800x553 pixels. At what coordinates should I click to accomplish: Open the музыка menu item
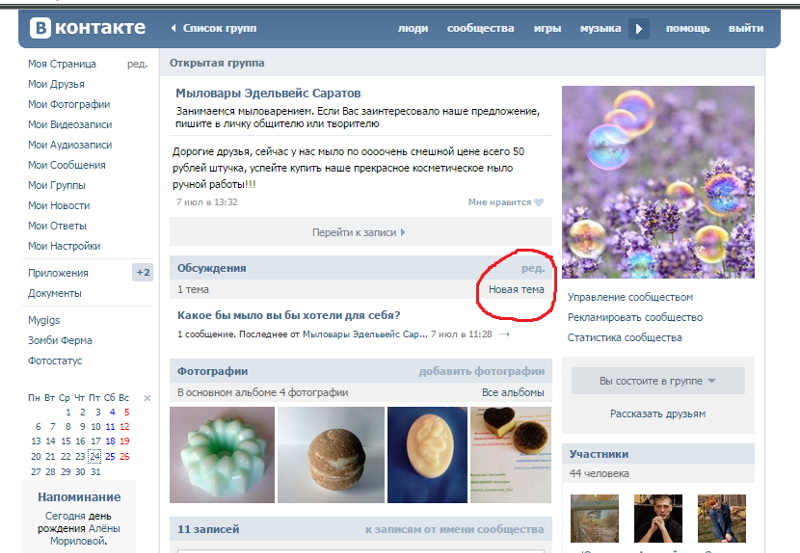pyautogui.click(x=601, y=29)
